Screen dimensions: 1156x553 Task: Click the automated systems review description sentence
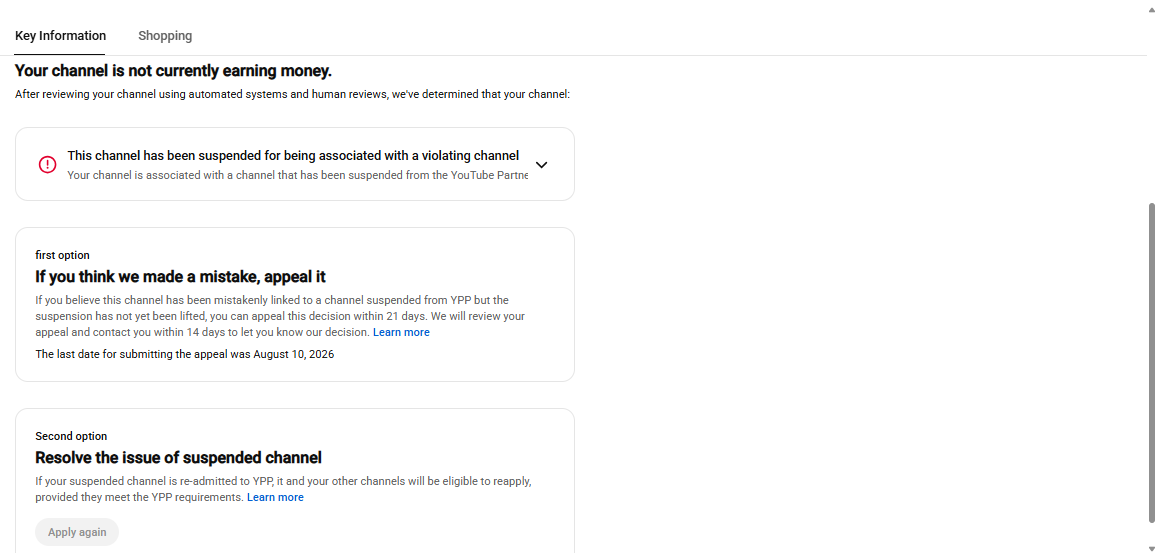click(x=293, y=95)
